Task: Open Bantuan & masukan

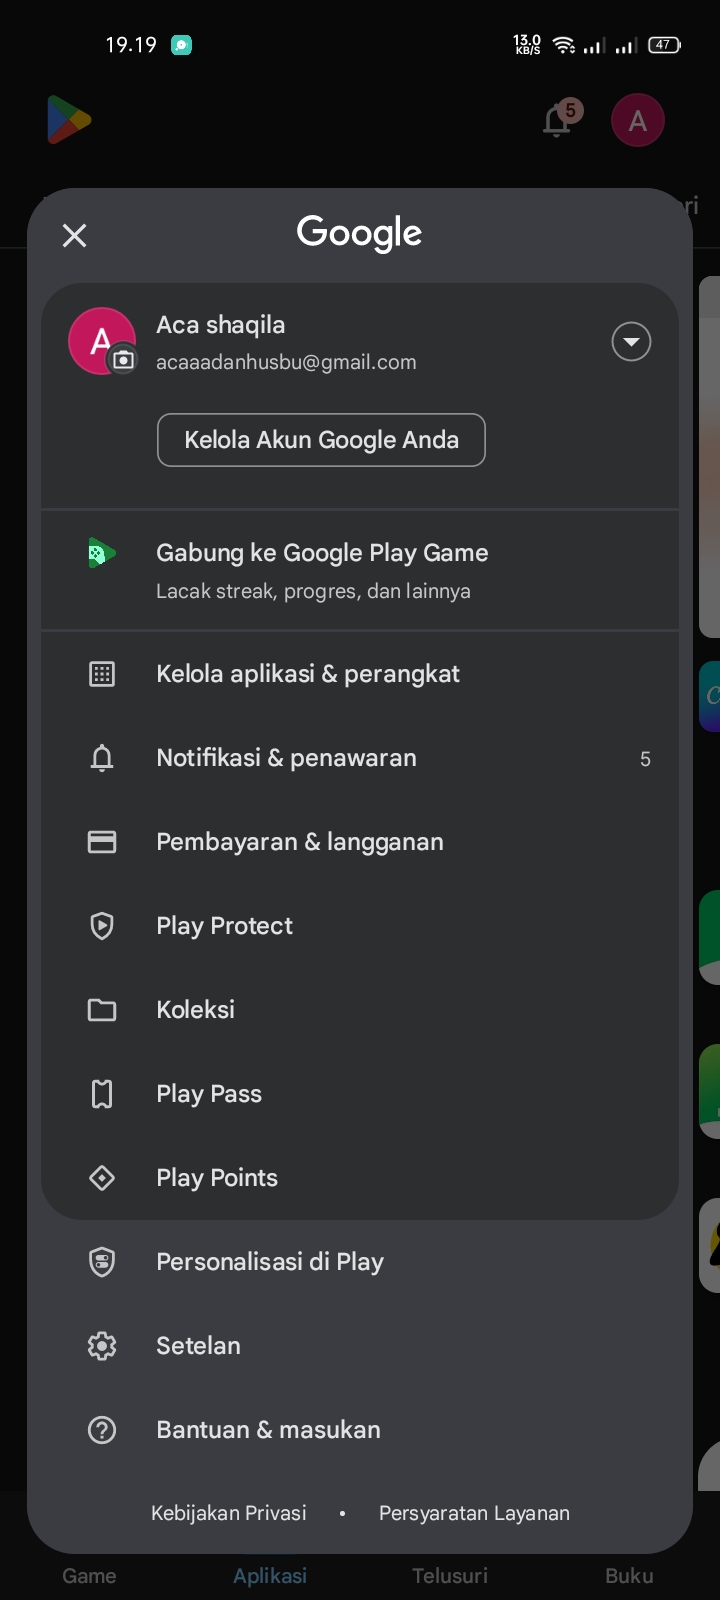Action: point(268,1430)
